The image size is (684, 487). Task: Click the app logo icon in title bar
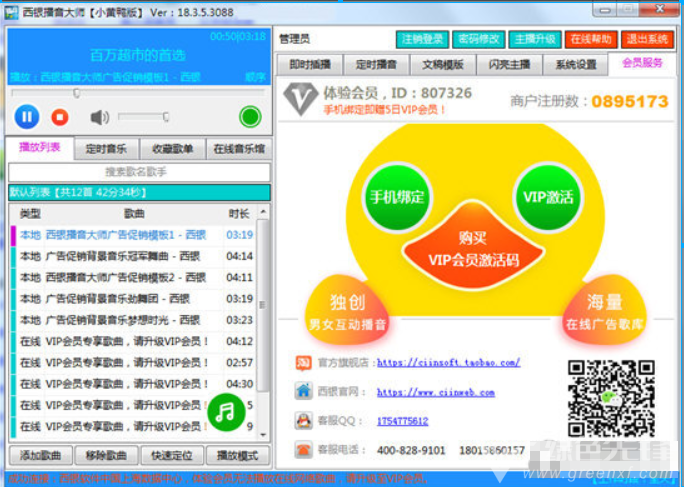11,12
